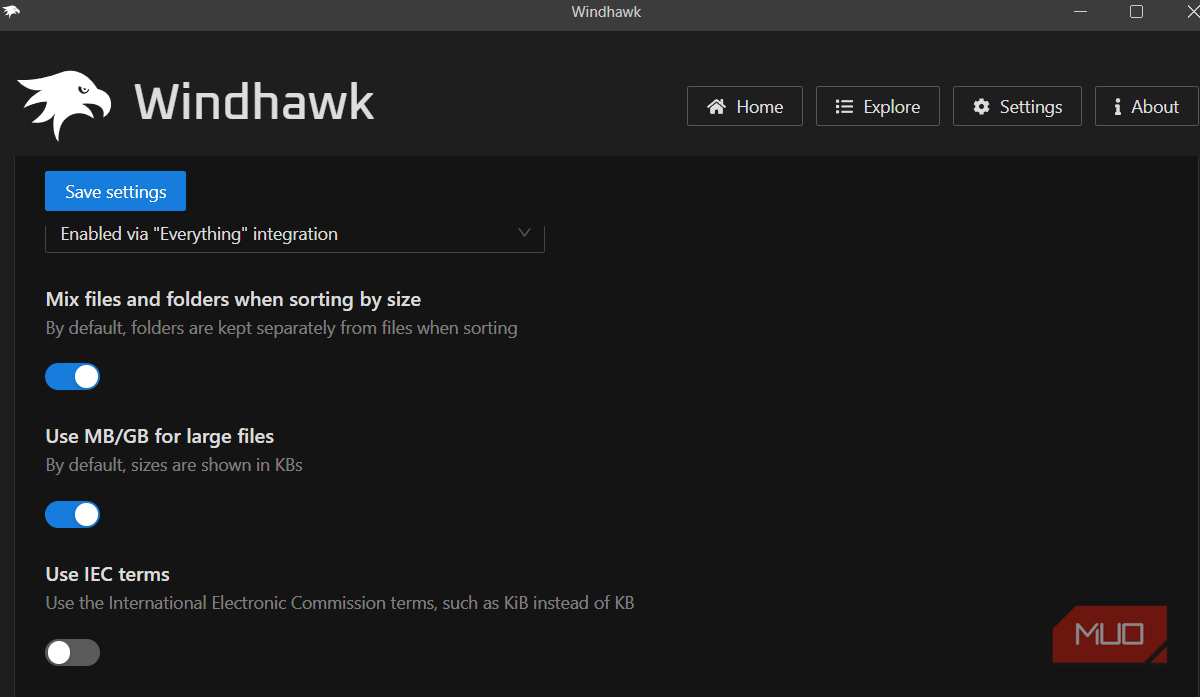Screen dimensions: 1200x697
Task: Click the Save settings button
Action: coord(115,191)
